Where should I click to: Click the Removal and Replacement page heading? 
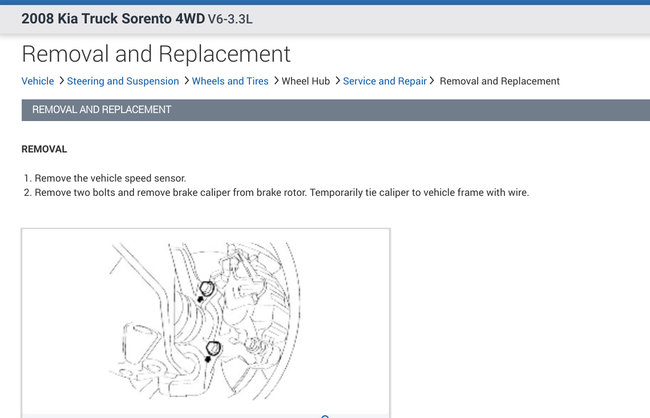156,54
